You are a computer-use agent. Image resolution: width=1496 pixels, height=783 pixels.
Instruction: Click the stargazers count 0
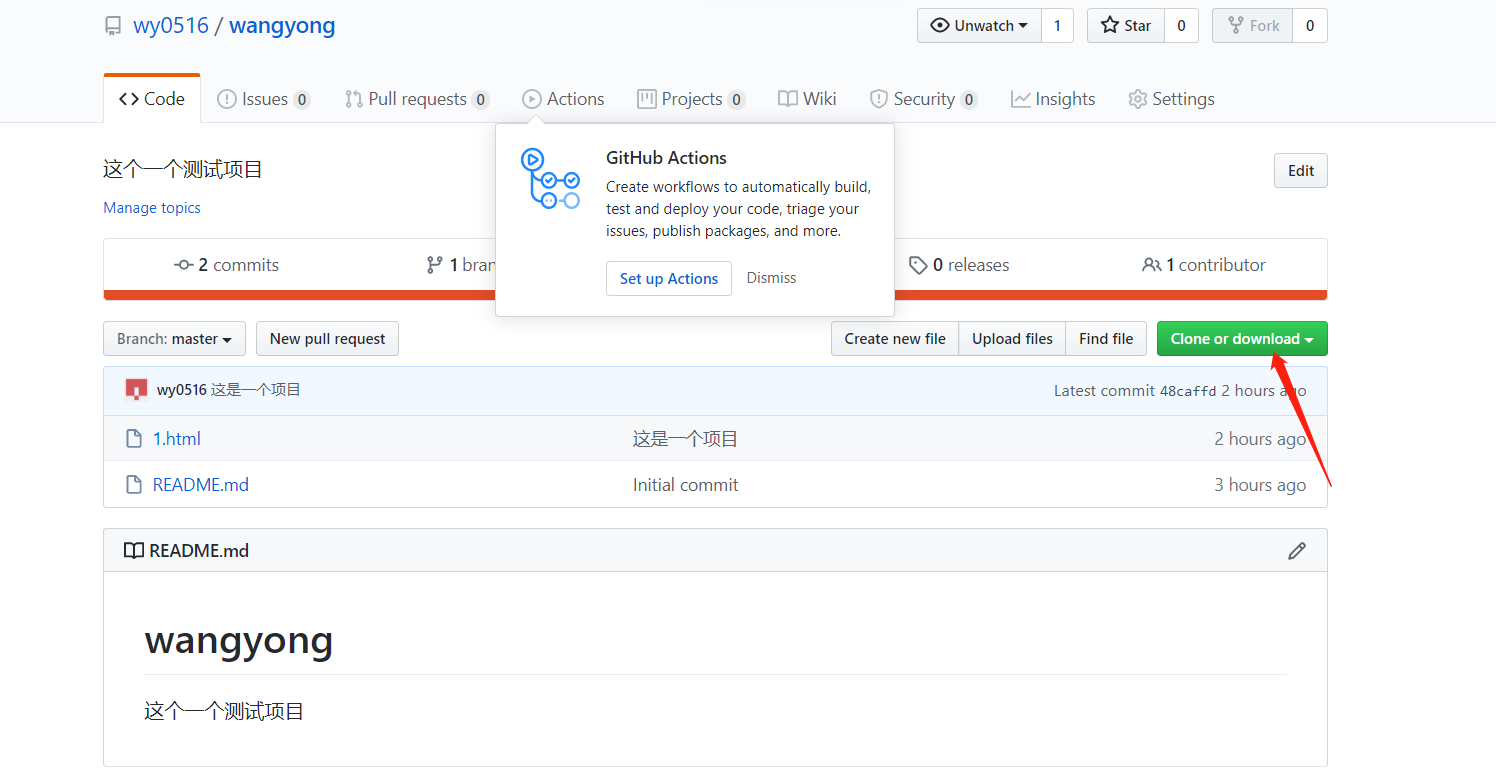[x=1181, y=26]
